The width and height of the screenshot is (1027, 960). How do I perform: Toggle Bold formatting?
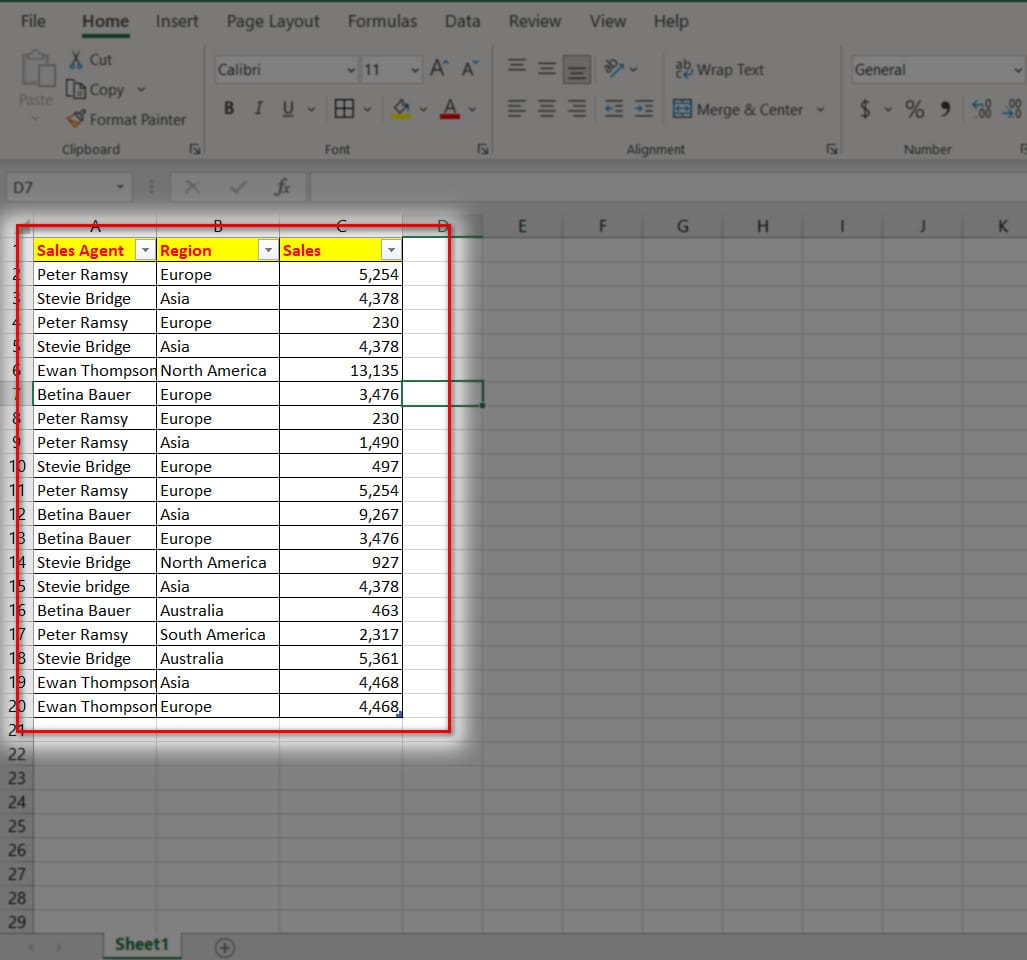[229, 109]
